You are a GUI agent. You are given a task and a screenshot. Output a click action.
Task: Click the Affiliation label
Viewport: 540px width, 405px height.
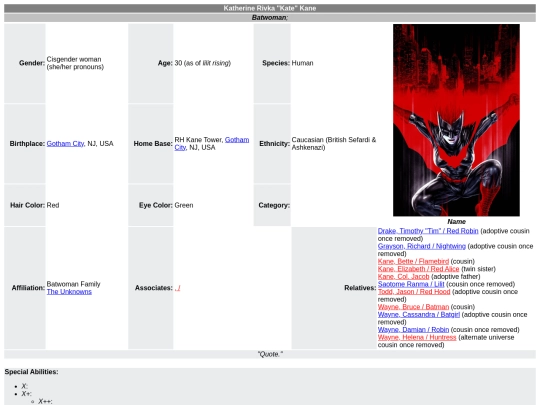click(28, 288)
